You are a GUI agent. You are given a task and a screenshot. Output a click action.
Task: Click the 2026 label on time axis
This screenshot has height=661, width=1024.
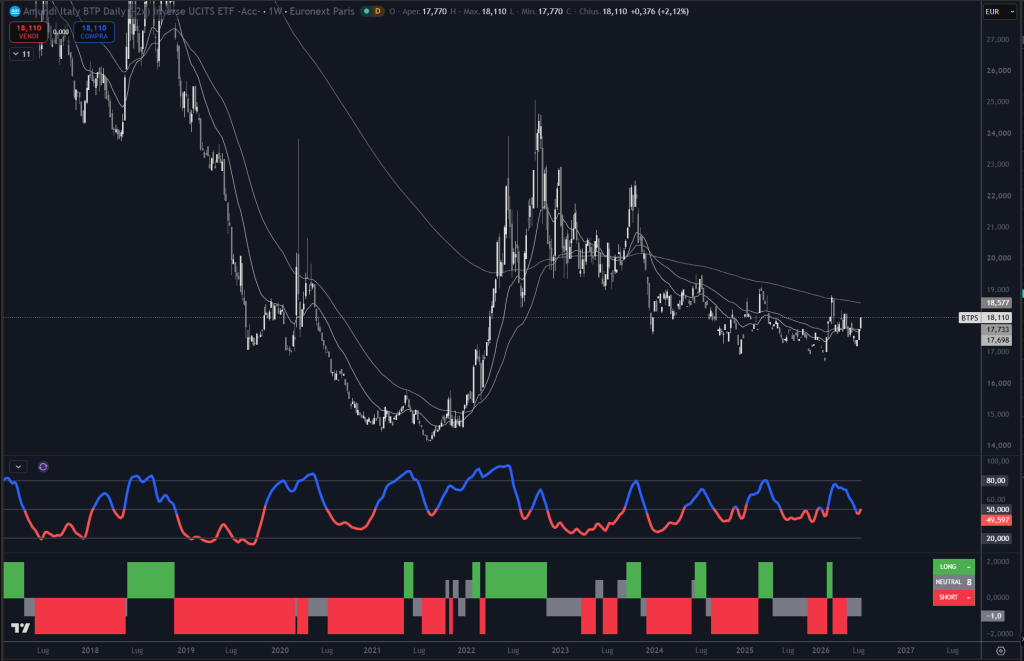(821, 651)
